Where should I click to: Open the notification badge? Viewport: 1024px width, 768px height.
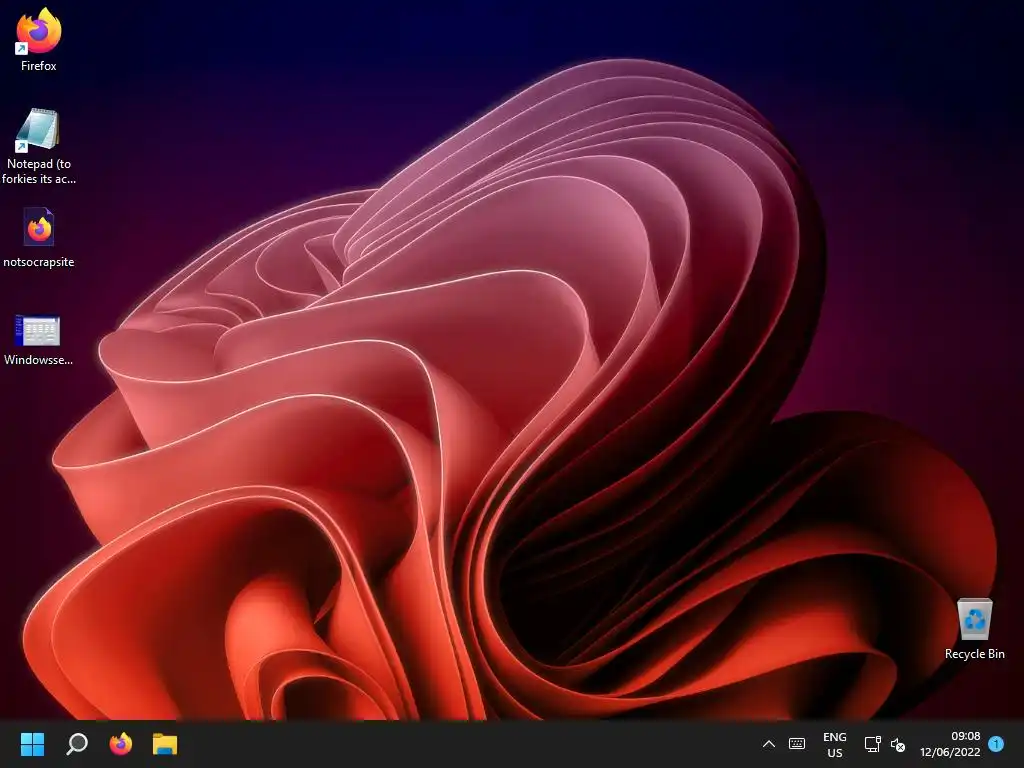click(996, 743)
